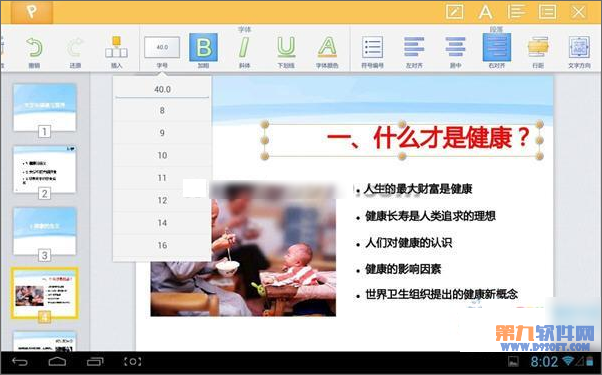The width and height of the screenshot is (602, 375).
Task: Open line spacing (行距) options
Action: [538, 47]
